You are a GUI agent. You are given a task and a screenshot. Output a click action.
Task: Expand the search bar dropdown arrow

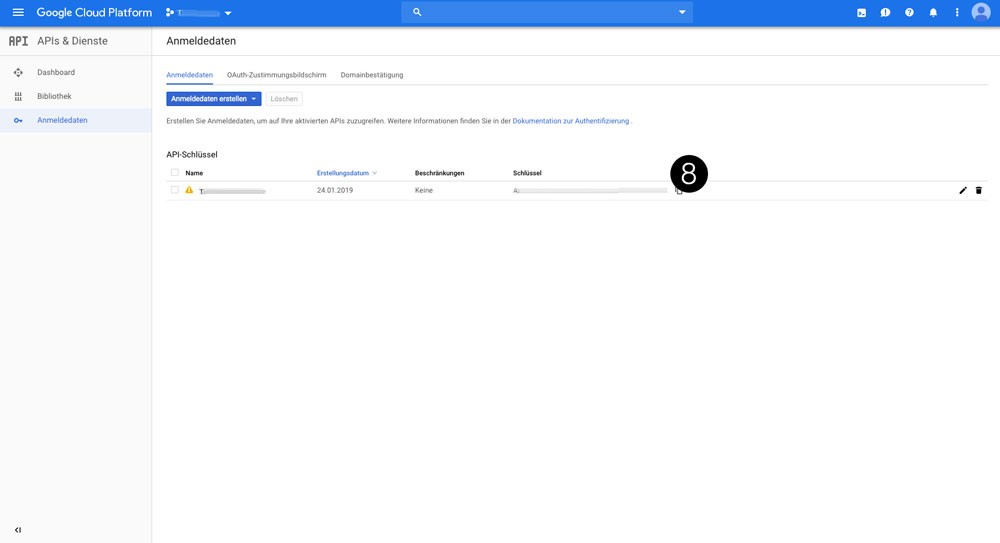click(682, 13)
